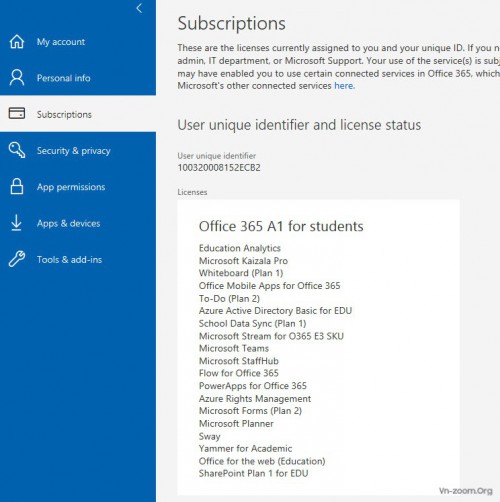
Task: Click 'SharePoint Plan 1 for EDU' entry
Action: pyautogui.click(x=253, y=474)
